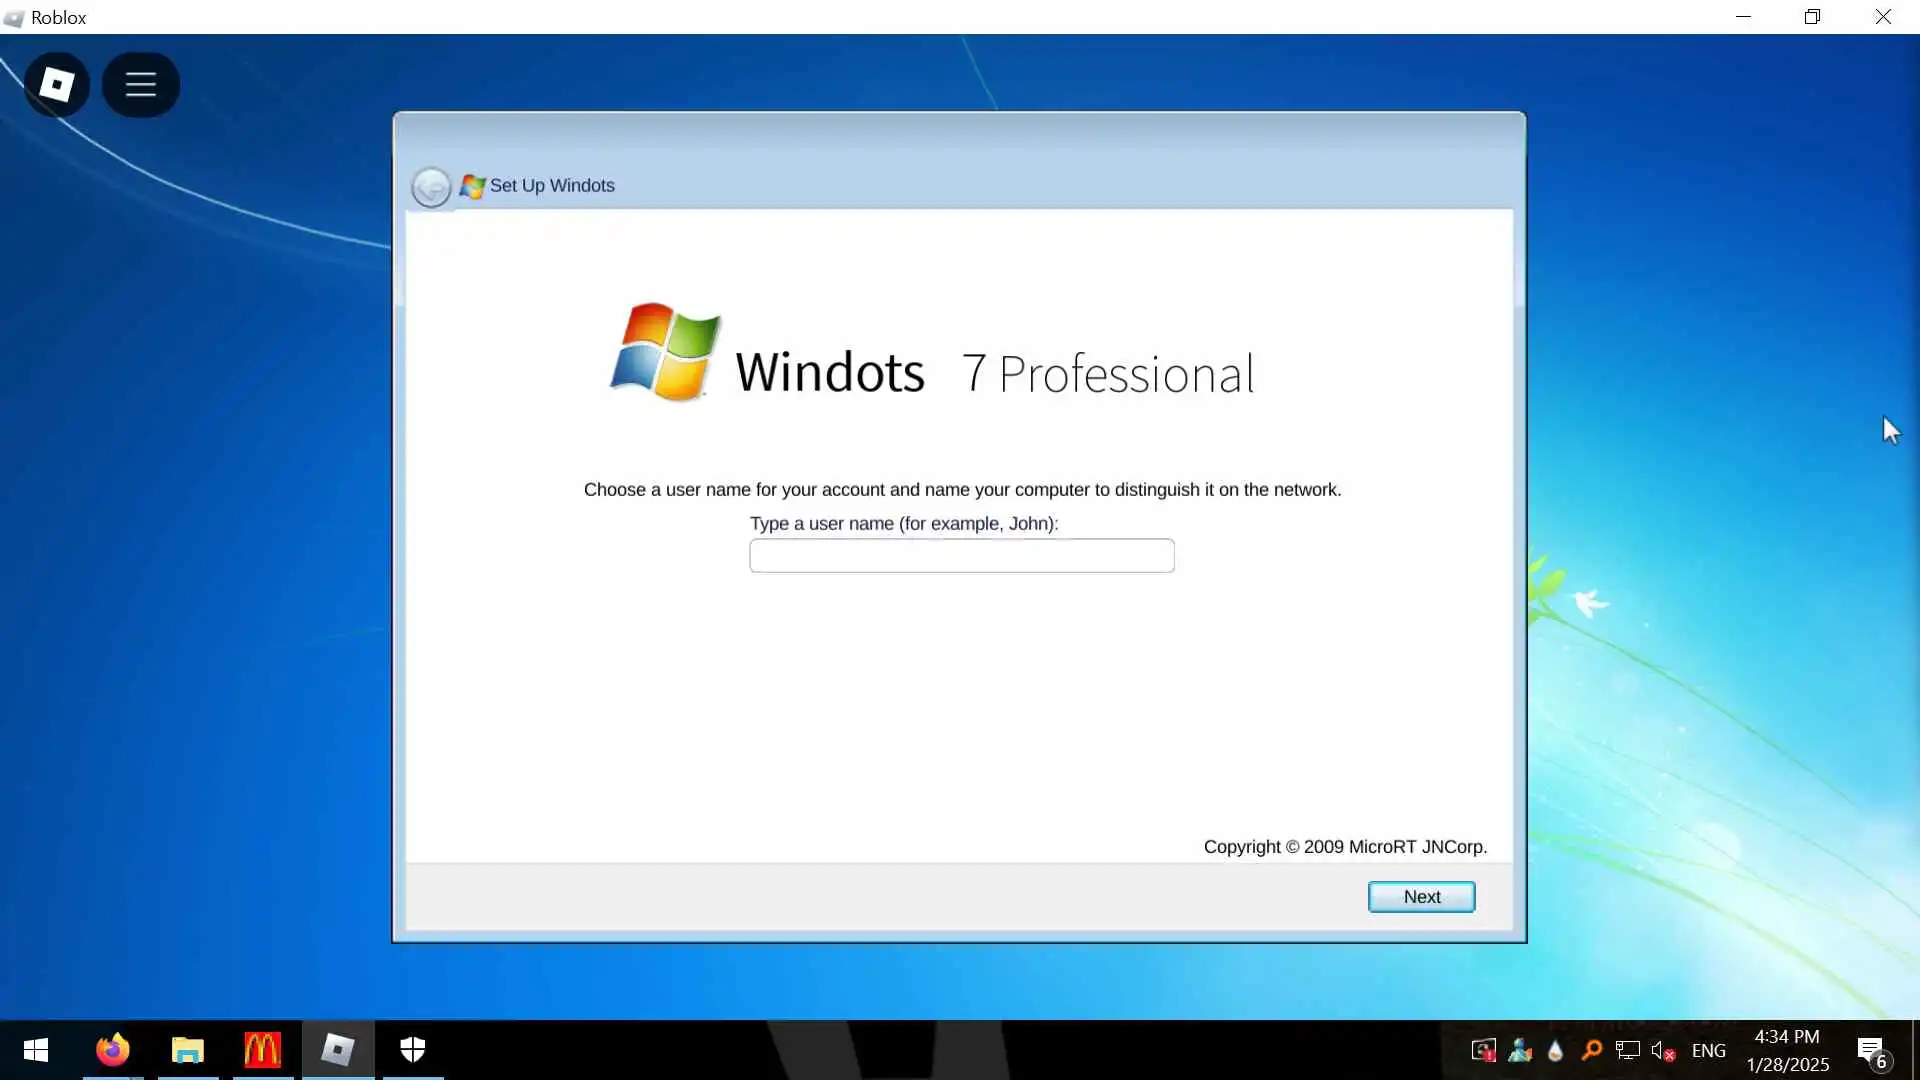Open notification center with 6 alerts
Viewport: 1920px width, 1080px height.
click(x=1871, y=1051)
